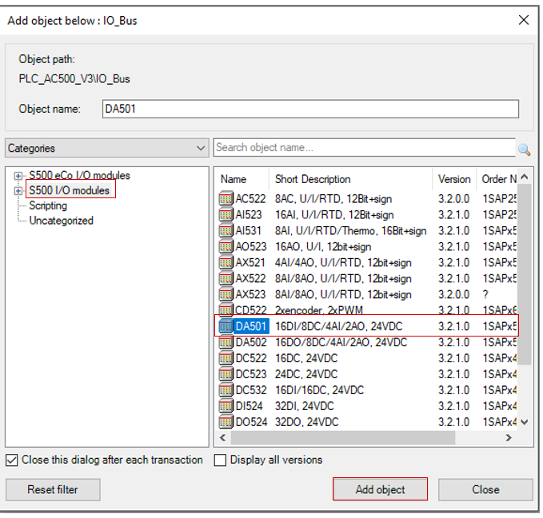Click the AX522 module icon

226,279
